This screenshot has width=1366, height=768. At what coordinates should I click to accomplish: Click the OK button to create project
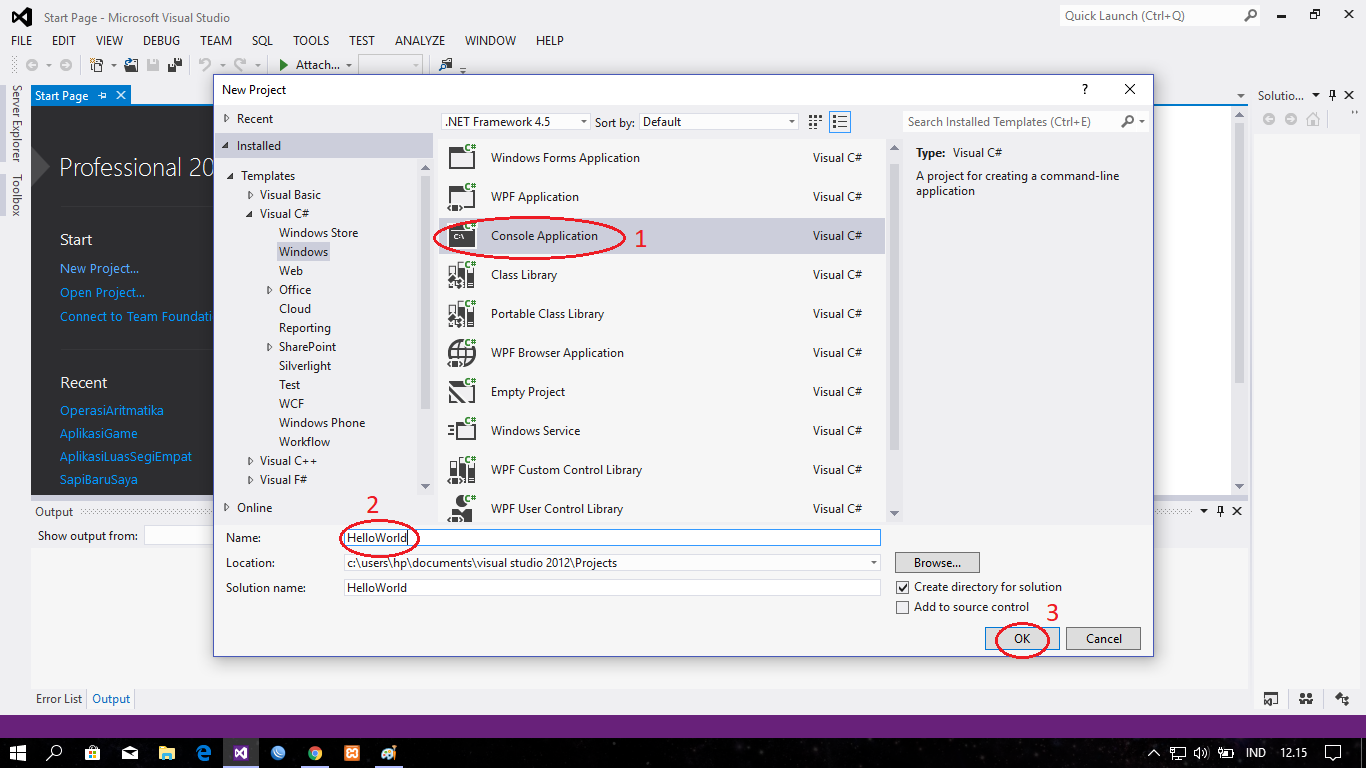1021,638
